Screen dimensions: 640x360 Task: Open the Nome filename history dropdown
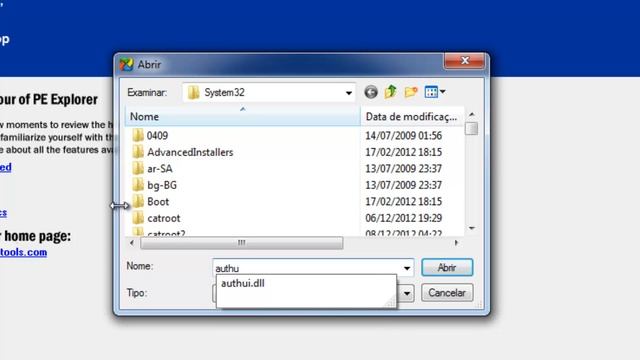coord(407,268)
